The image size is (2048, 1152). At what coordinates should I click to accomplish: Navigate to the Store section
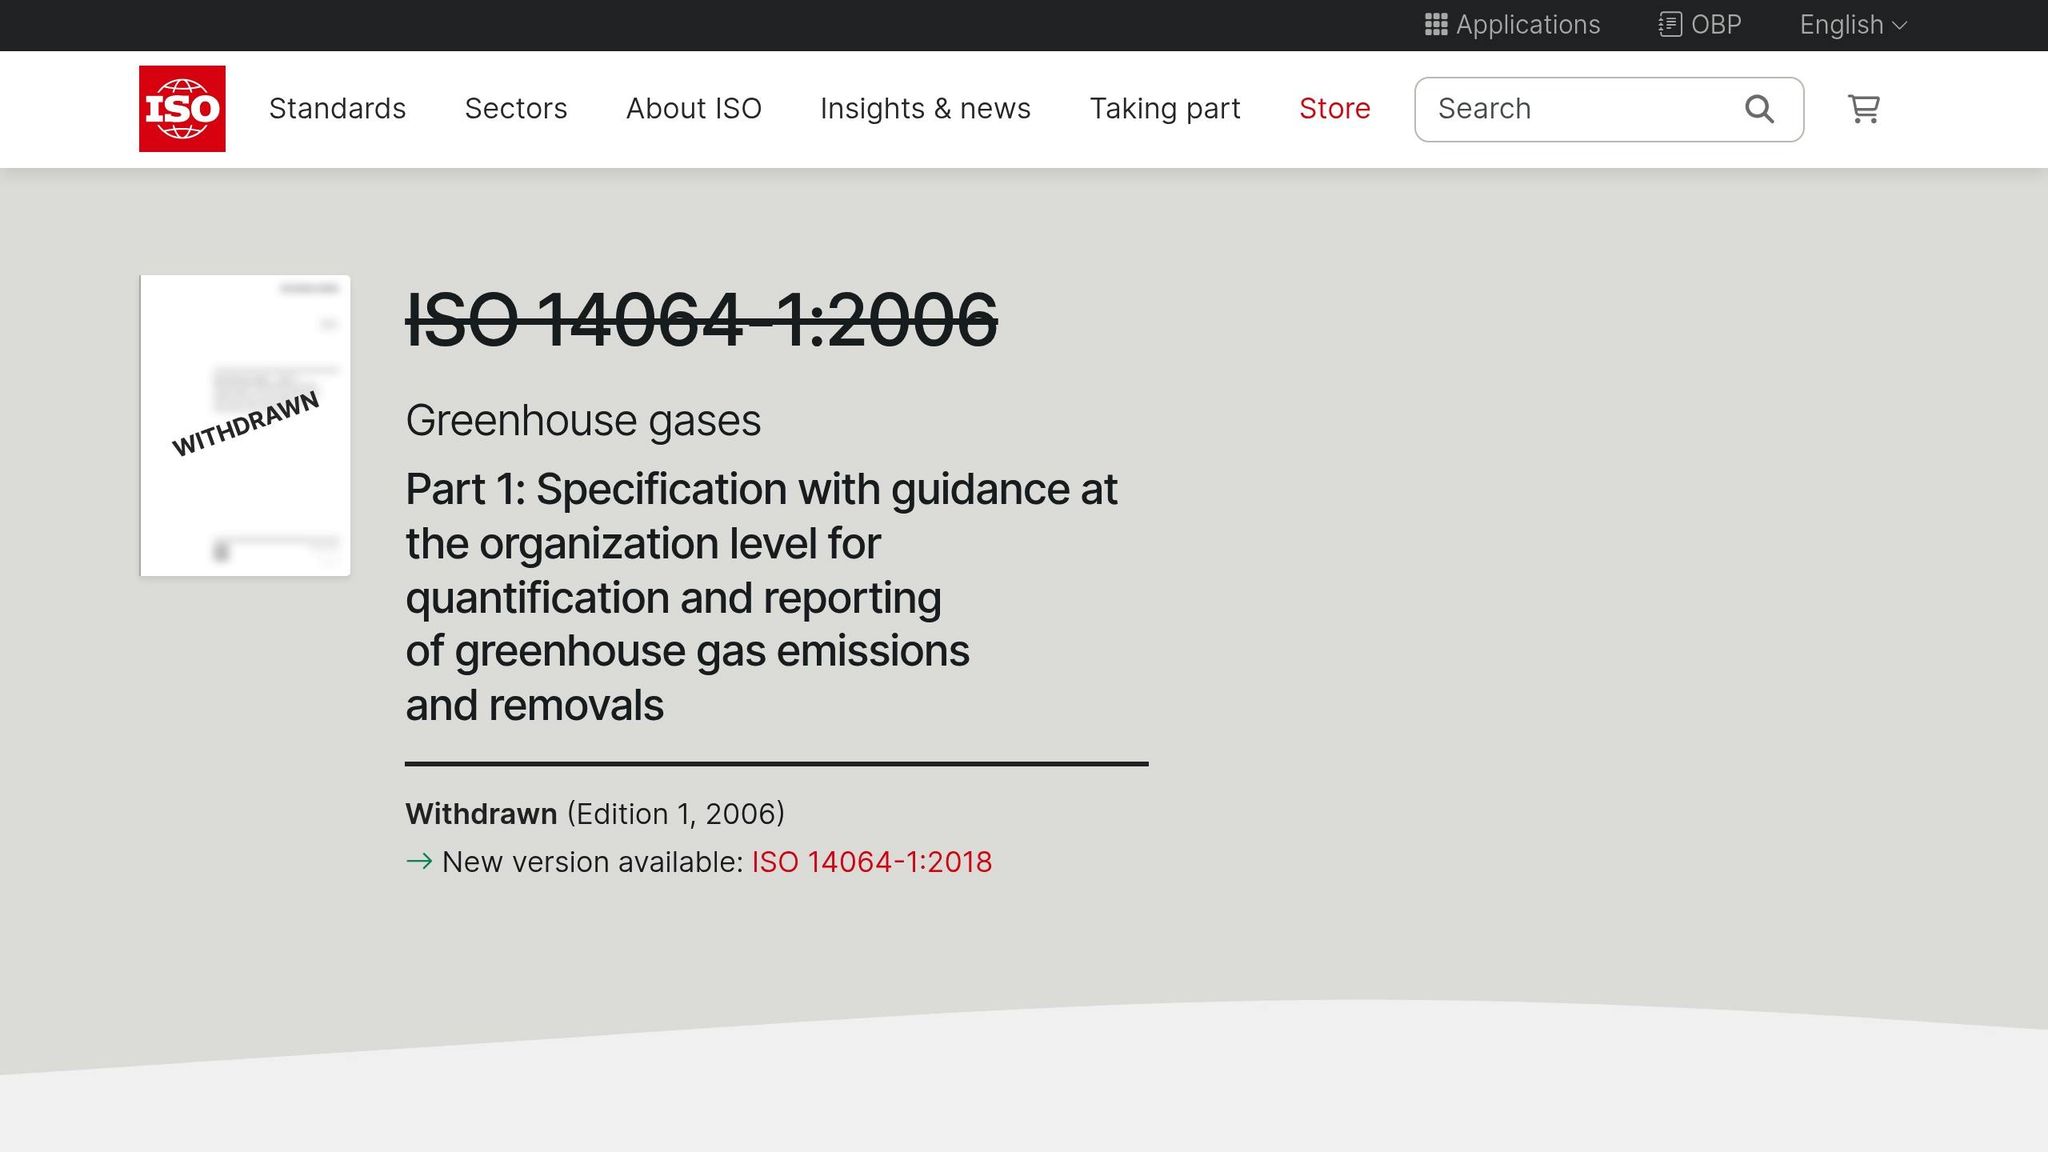click(1334, 108)
